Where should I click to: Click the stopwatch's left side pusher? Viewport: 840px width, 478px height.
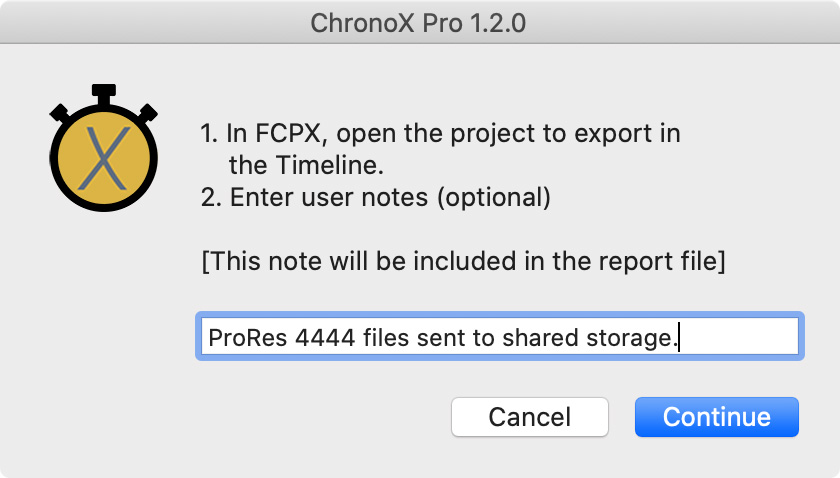click(60, 114)
